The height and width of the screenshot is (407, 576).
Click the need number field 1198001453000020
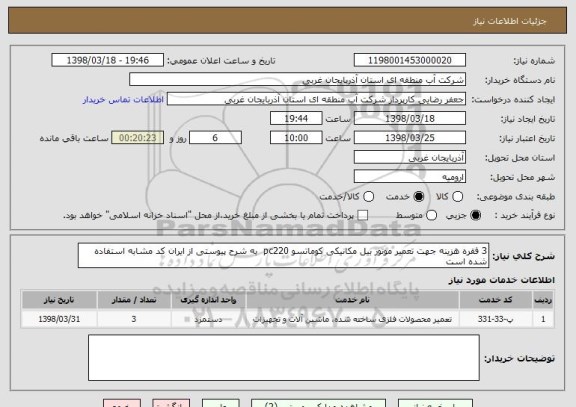click(x=410, y=60)
